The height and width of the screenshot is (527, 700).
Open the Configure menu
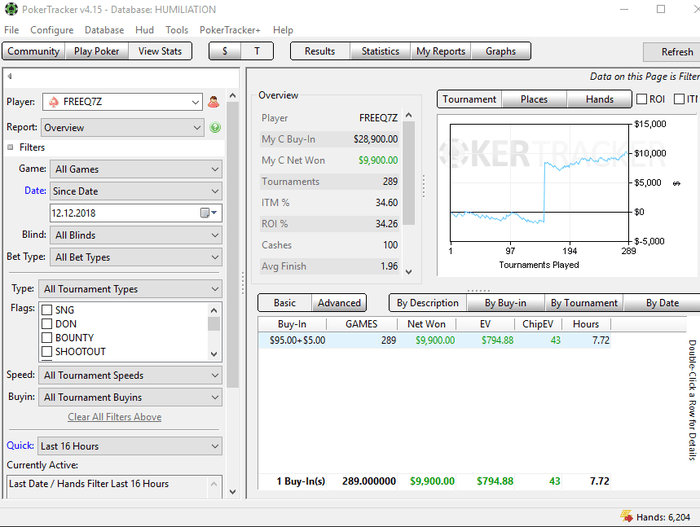coord(52,30)
